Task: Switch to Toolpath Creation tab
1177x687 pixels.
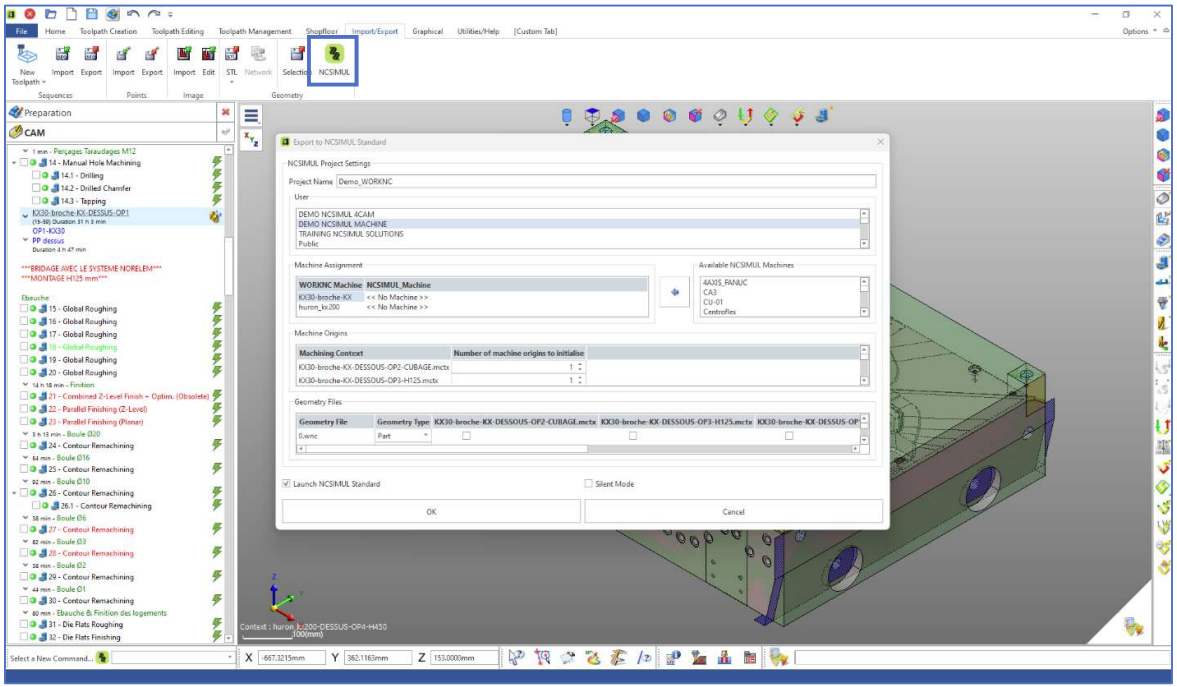Action: (108, 32)
